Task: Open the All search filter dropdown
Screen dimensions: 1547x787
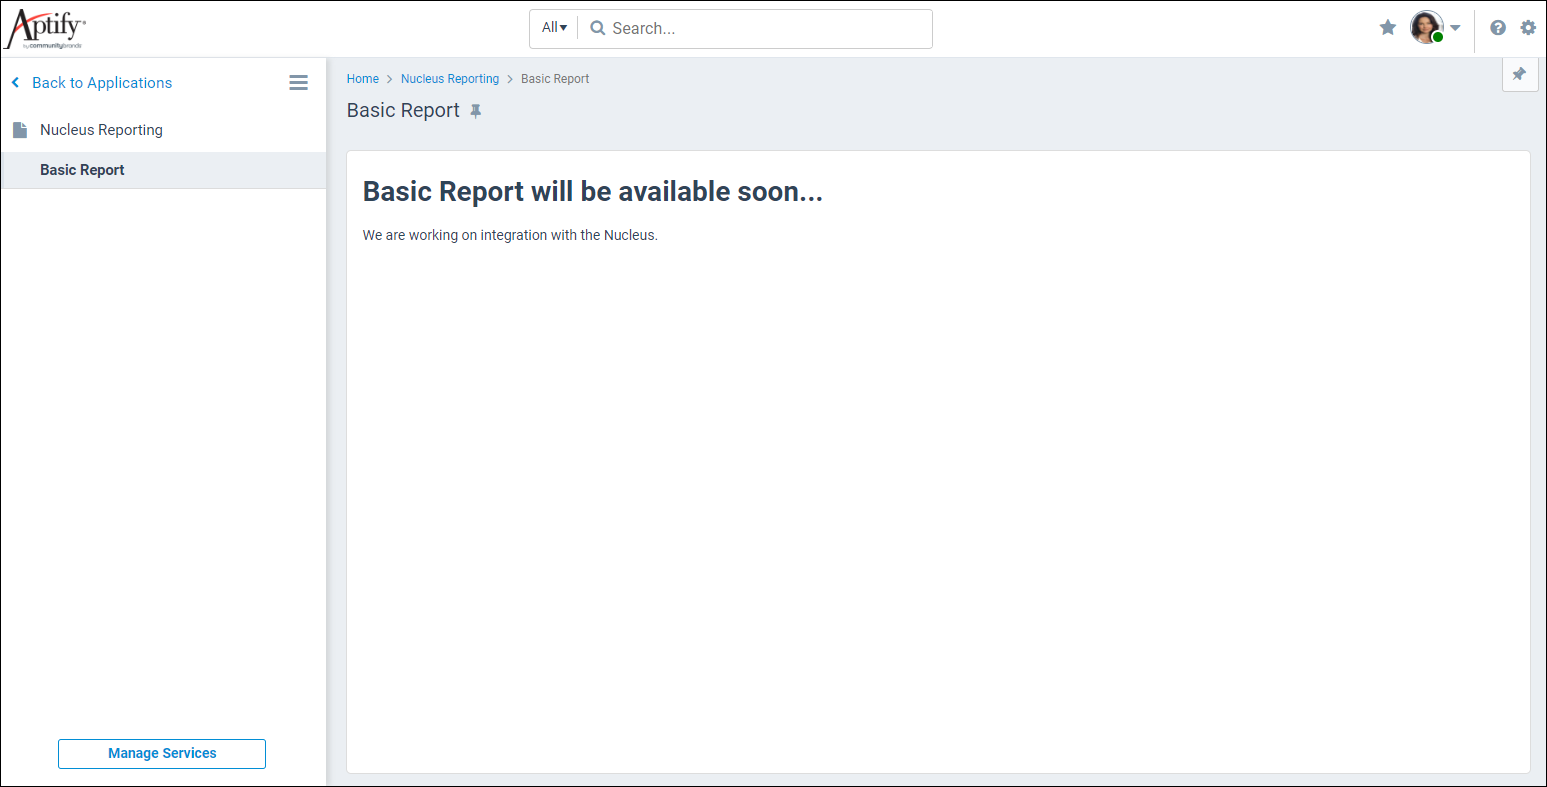Action: (x=553, y=27)
